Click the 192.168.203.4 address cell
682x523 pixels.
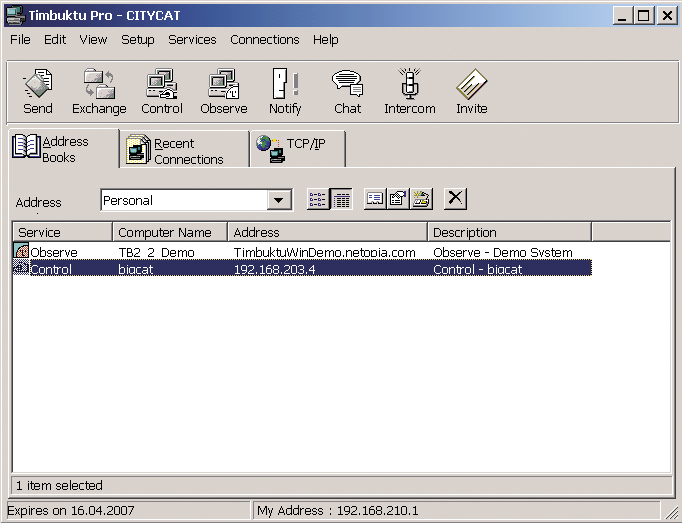274,269
